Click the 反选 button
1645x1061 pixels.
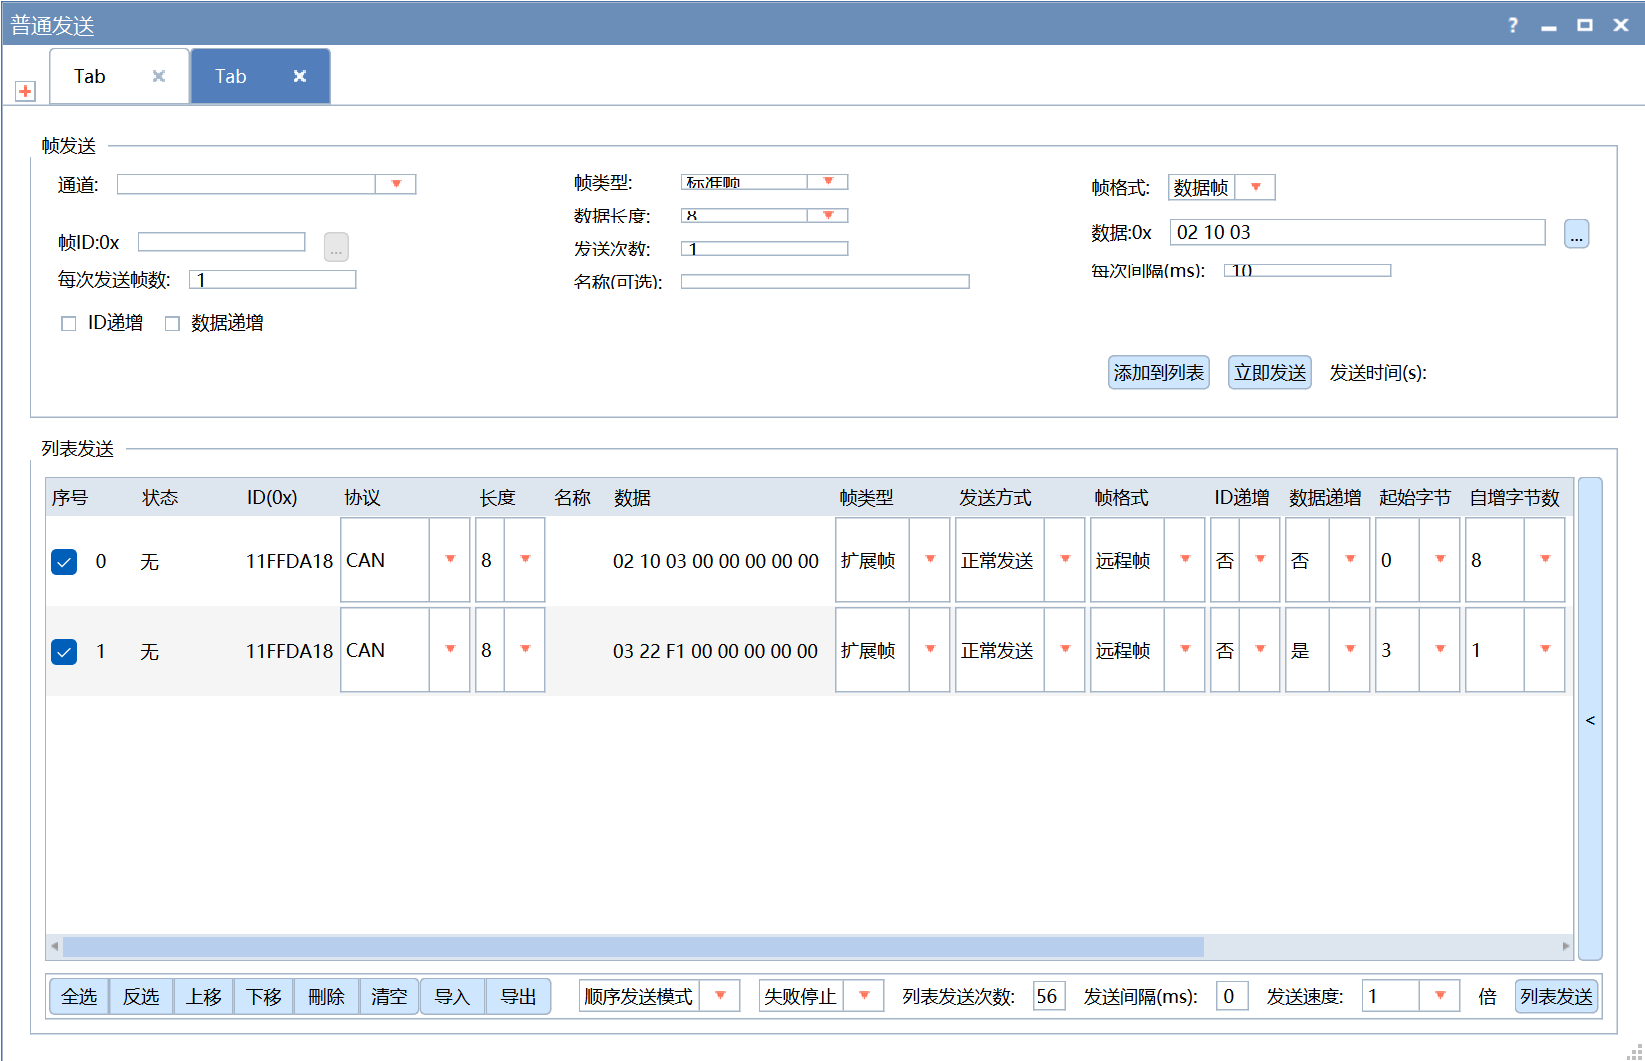(141, 996)
